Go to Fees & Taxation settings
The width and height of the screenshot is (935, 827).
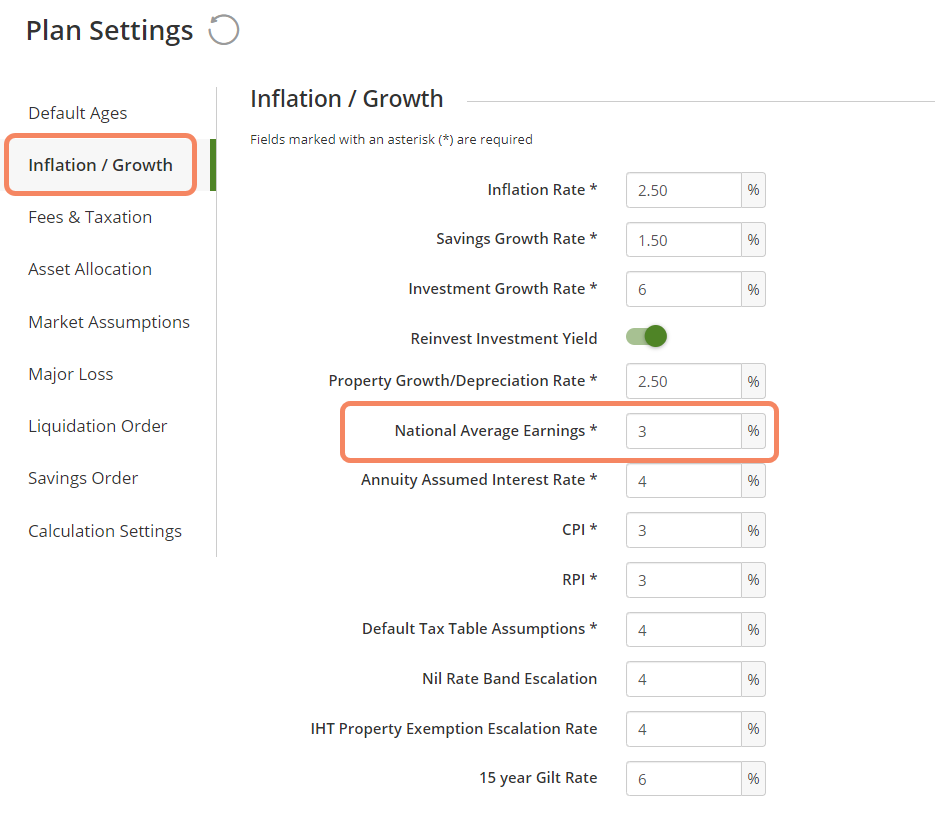(x=90, y=217)
